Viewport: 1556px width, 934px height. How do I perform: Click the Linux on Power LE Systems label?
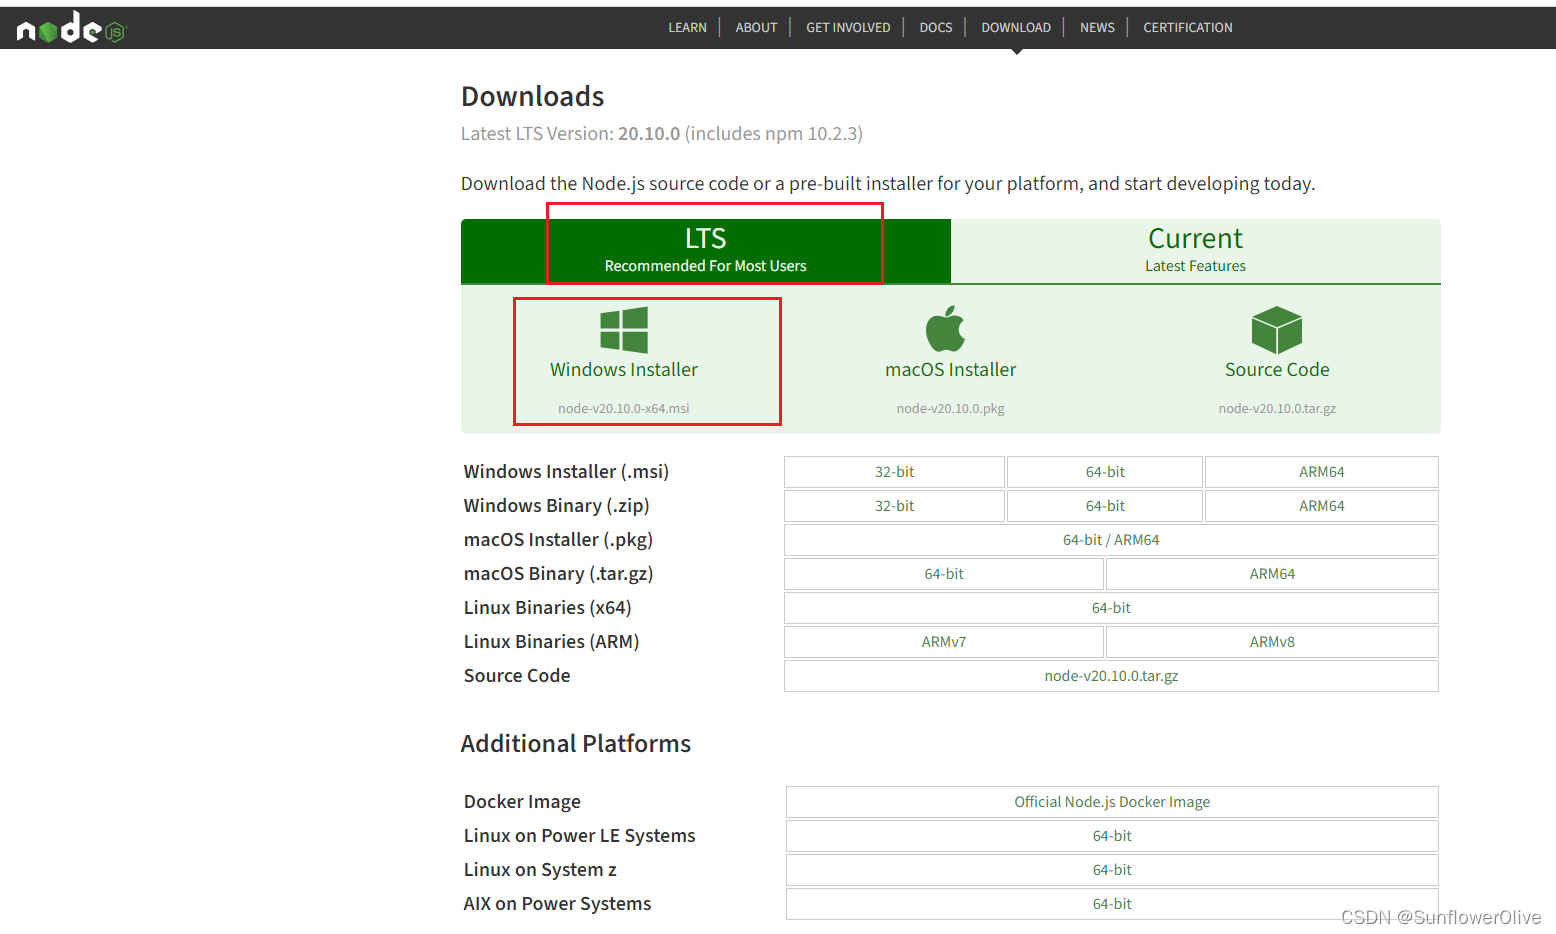(x=579, y=836)
